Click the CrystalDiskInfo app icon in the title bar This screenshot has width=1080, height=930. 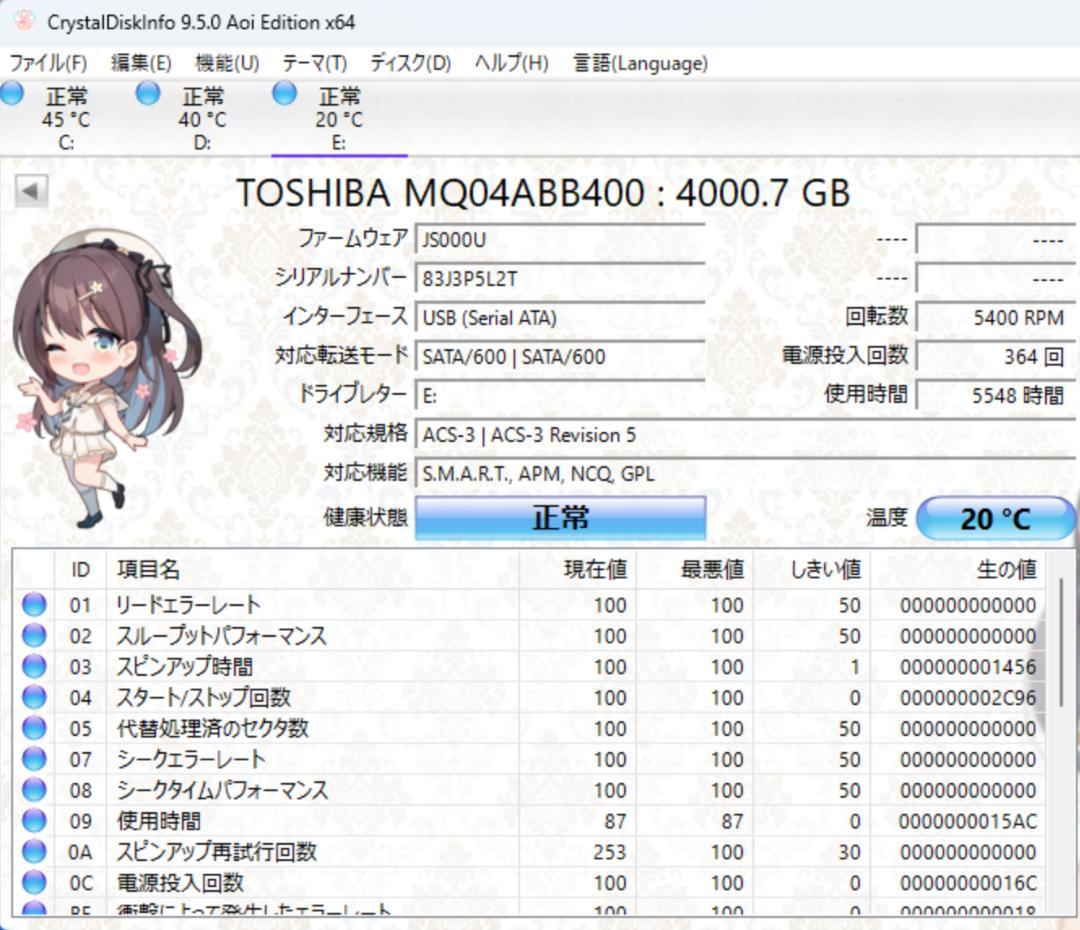(x=23, y=21)
